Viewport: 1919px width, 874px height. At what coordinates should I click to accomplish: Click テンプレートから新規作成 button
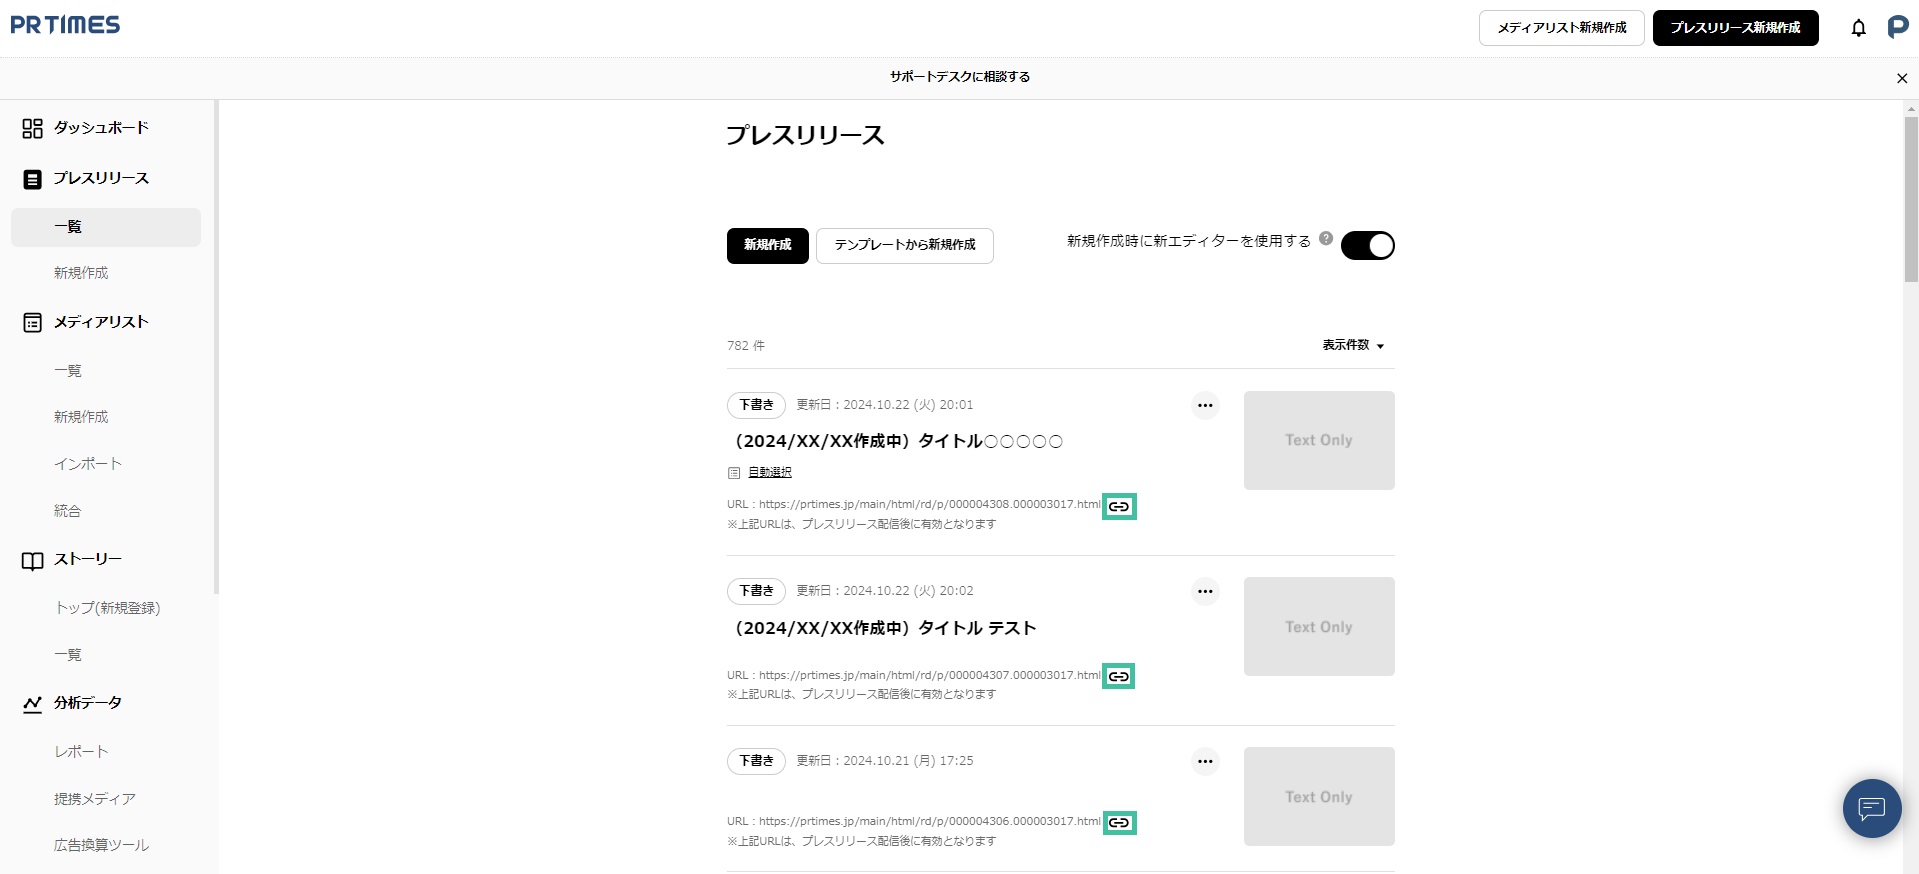(x=904, y=245)
